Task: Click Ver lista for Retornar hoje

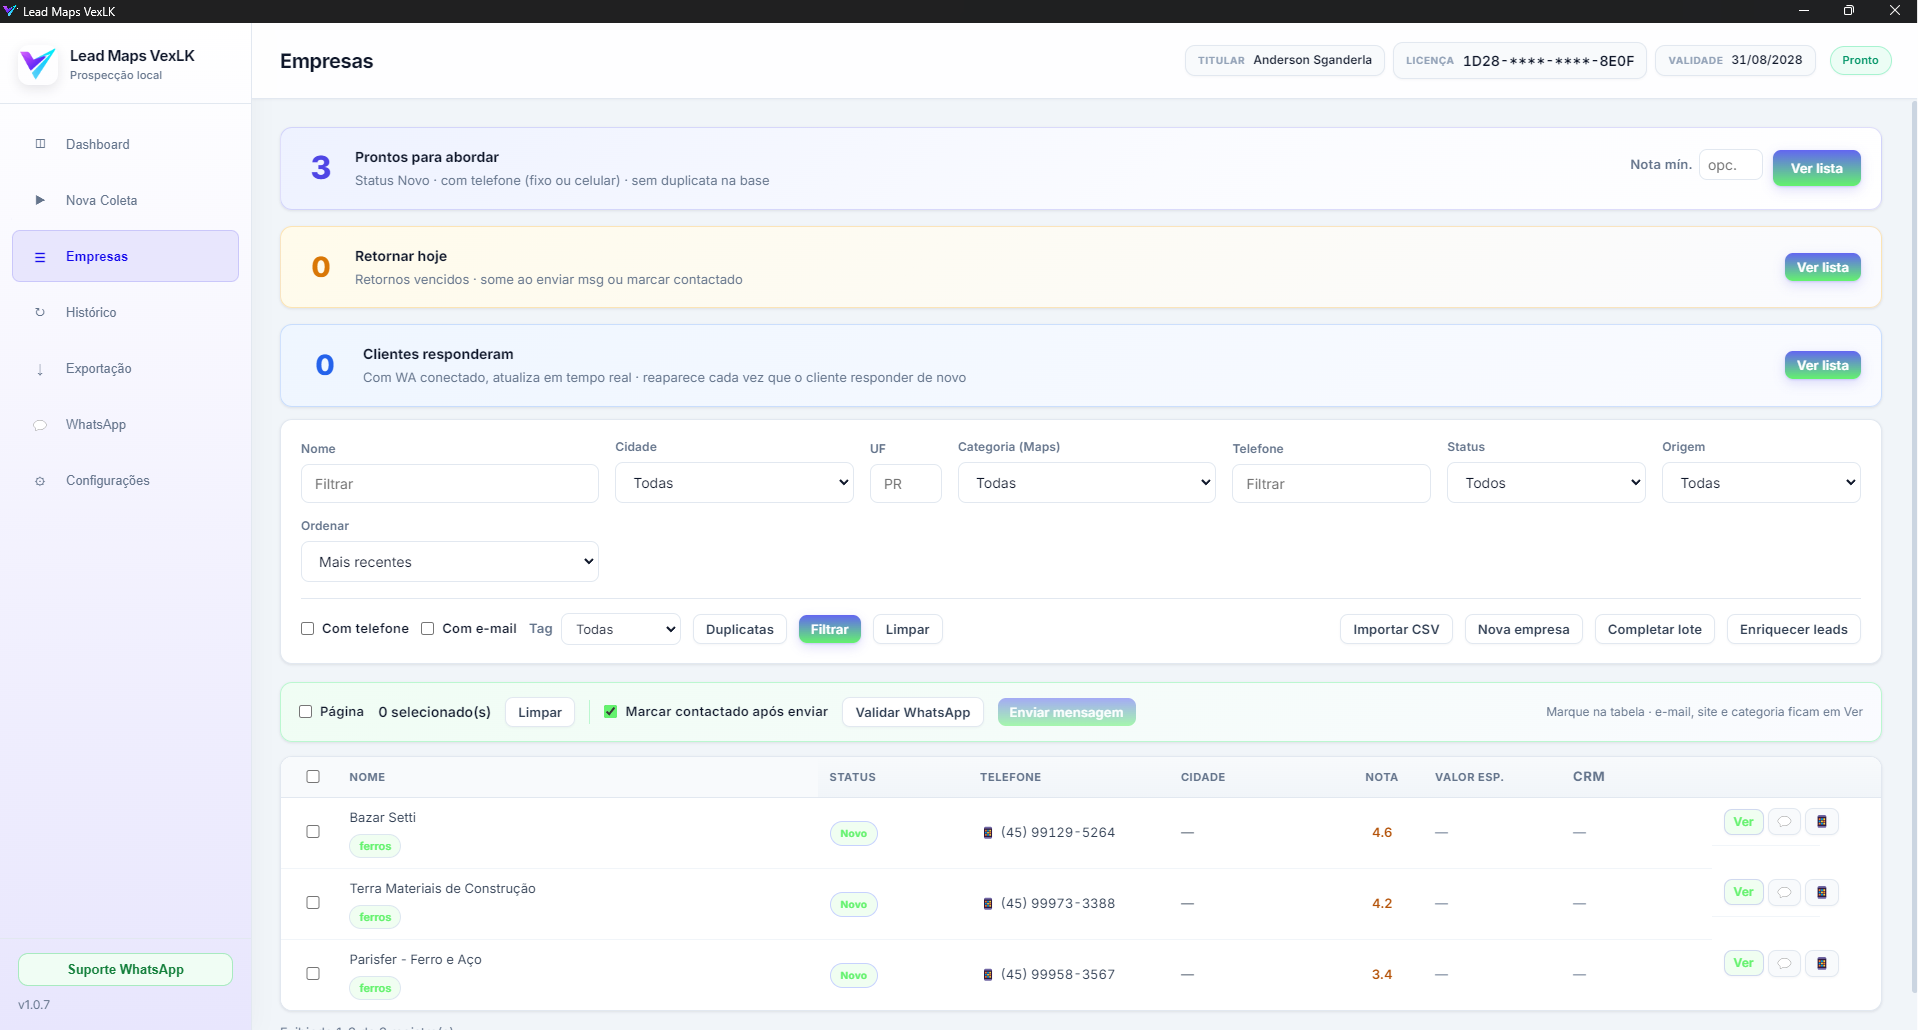Action: pos(1822,267)
